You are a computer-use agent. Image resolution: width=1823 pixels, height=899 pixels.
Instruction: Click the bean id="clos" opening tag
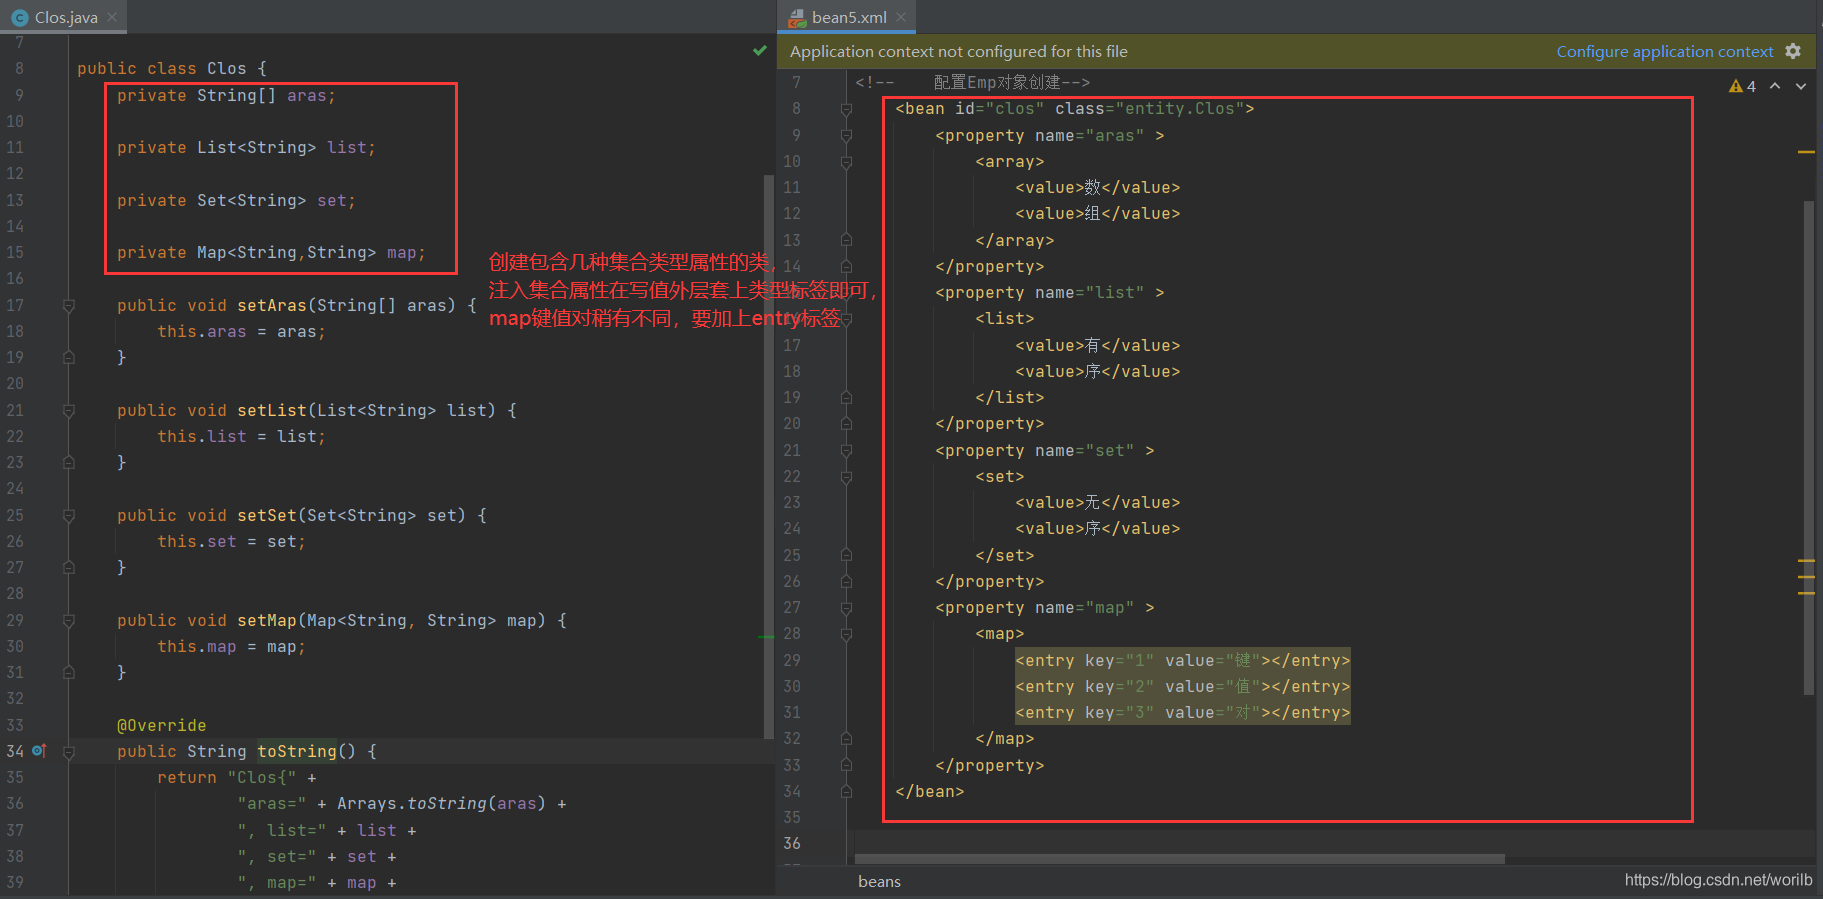coord(1075,108)
